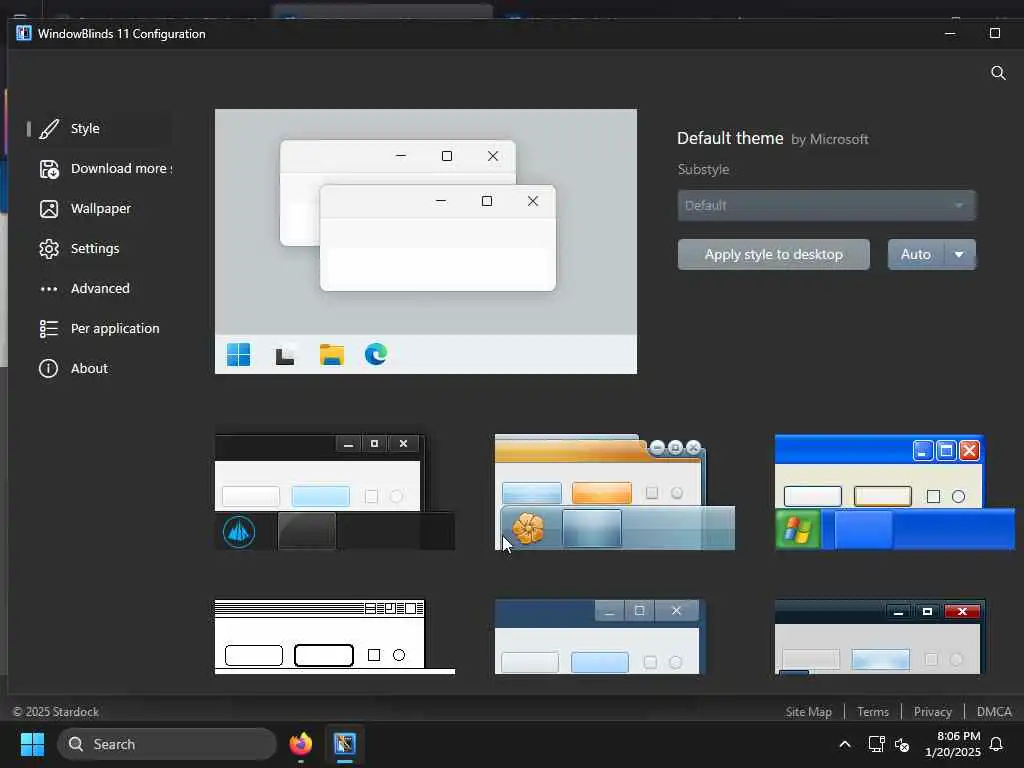Select the navy blue flat skin thumbnail
Viewport: 1024px width, 768px height.
[x=600, y=637]
